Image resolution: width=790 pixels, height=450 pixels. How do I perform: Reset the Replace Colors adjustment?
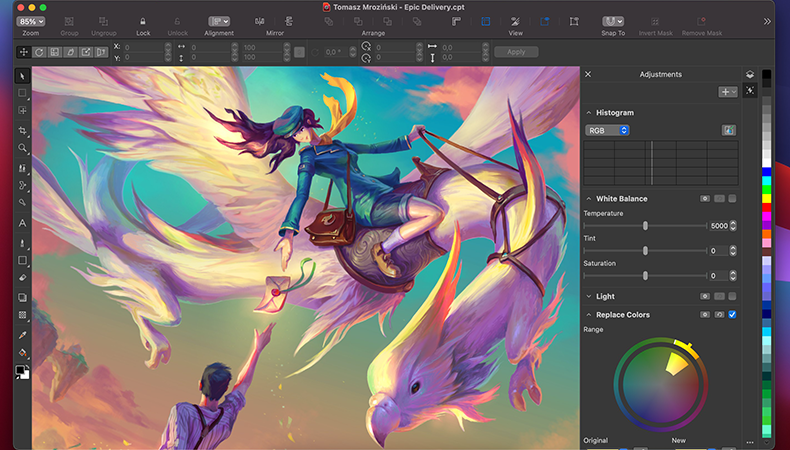(719, 314)
